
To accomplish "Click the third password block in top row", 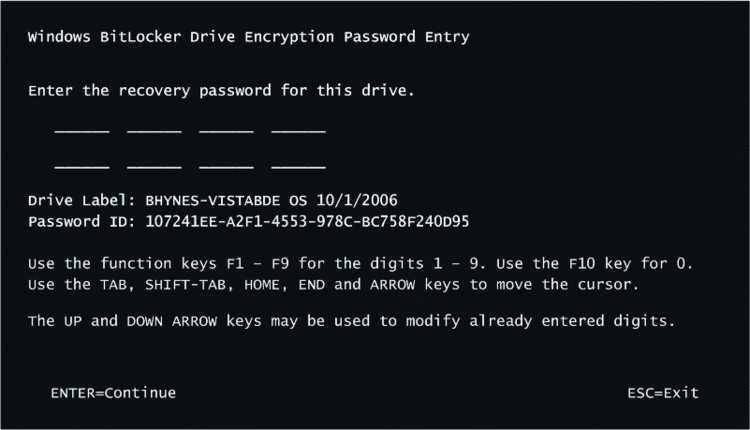I will 227,127.
